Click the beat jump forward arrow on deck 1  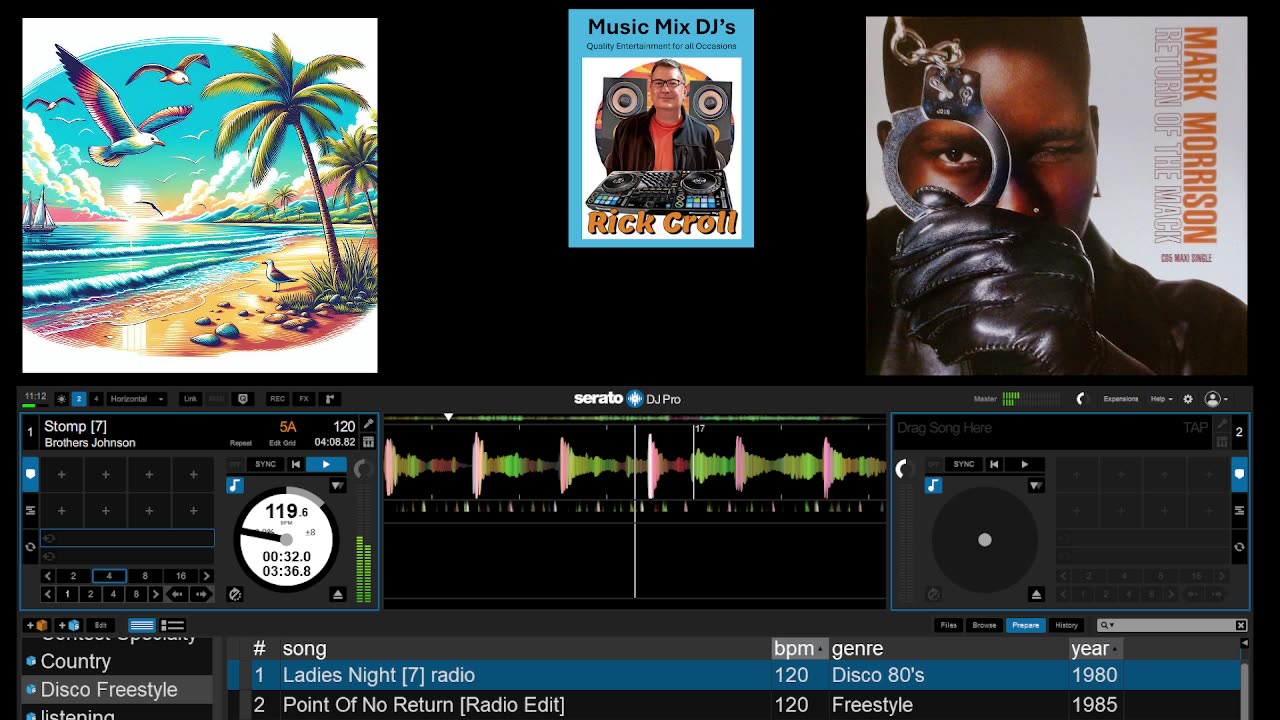(x=201, y=594)
